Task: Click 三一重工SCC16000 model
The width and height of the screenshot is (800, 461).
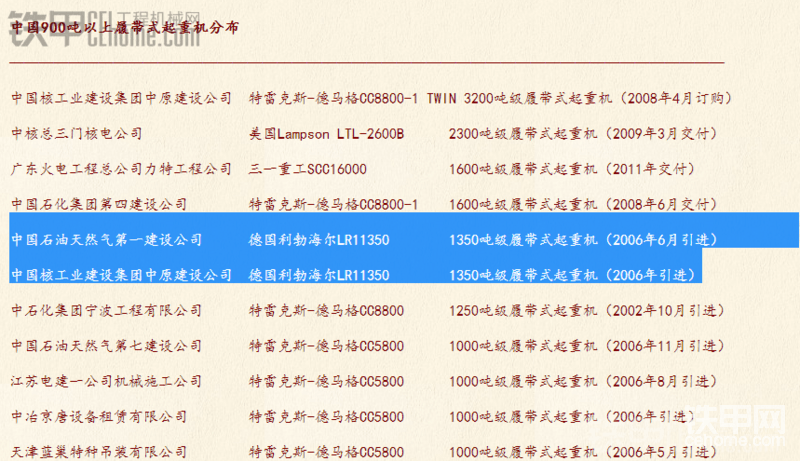Action: click(308, 169)
